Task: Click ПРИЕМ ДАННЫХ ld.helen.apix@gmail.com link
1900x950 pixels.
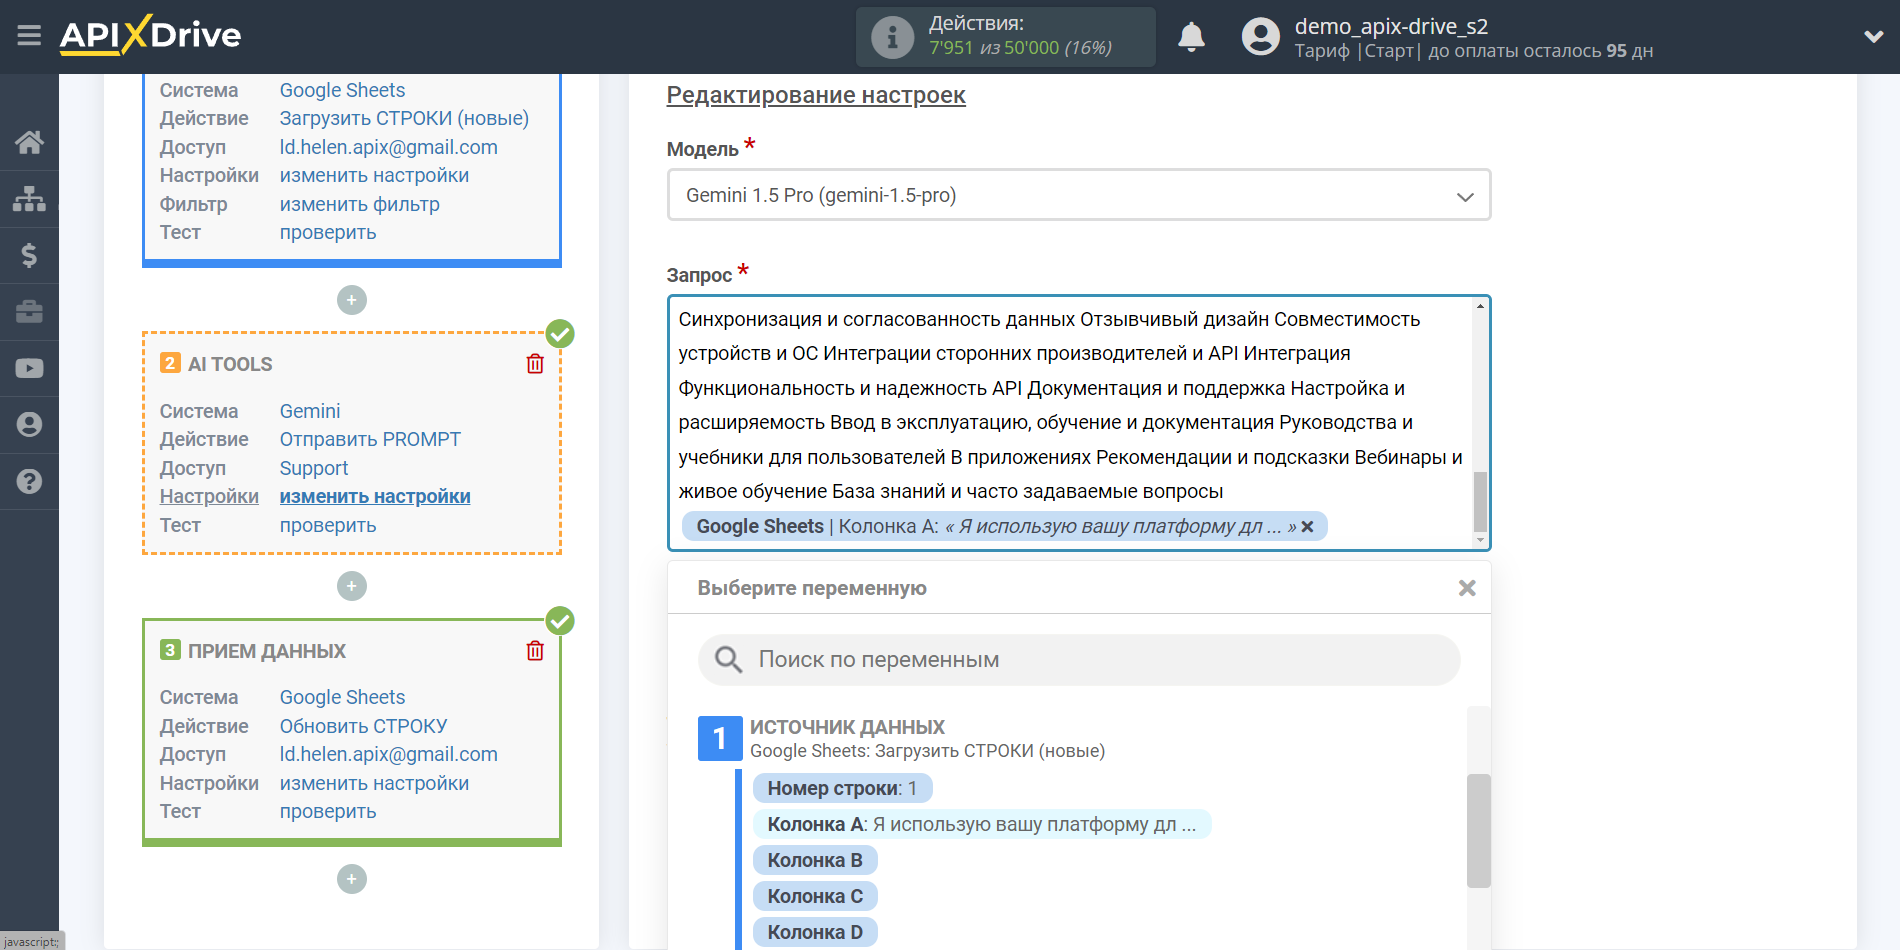Action: pos(388,754)
